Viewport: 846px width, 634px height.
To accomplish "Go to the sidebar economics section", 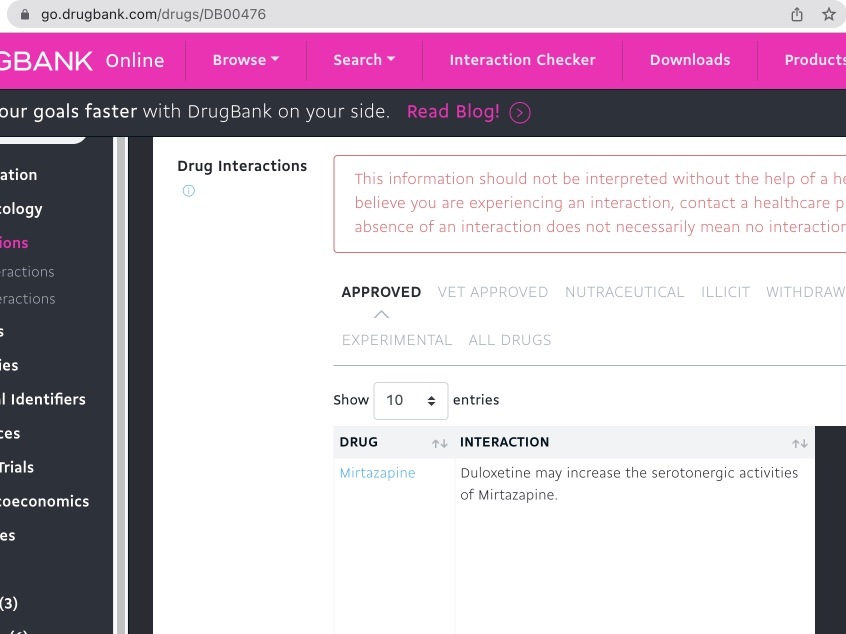I will pos(44,501).
